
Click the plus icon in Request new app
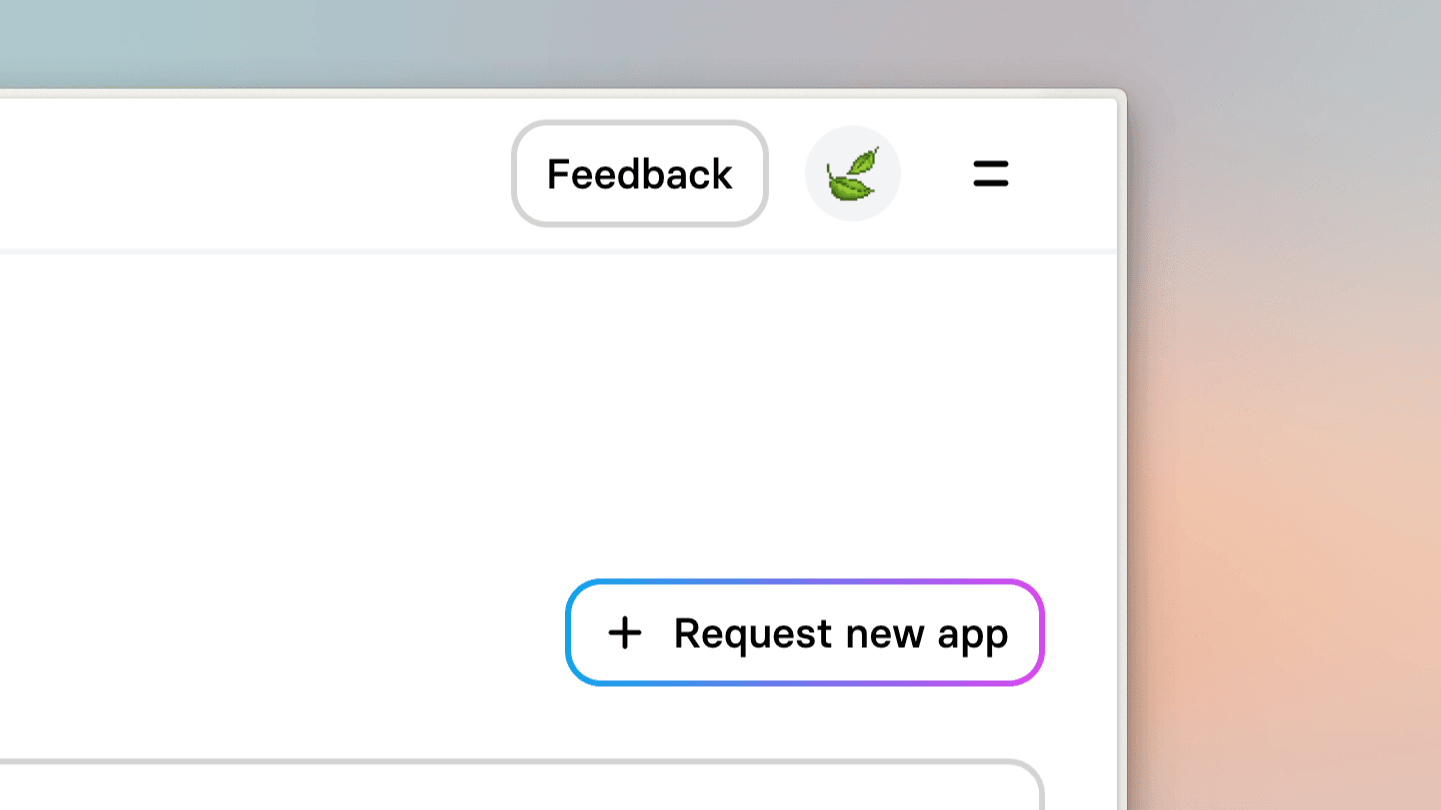(x=625, y=633)
